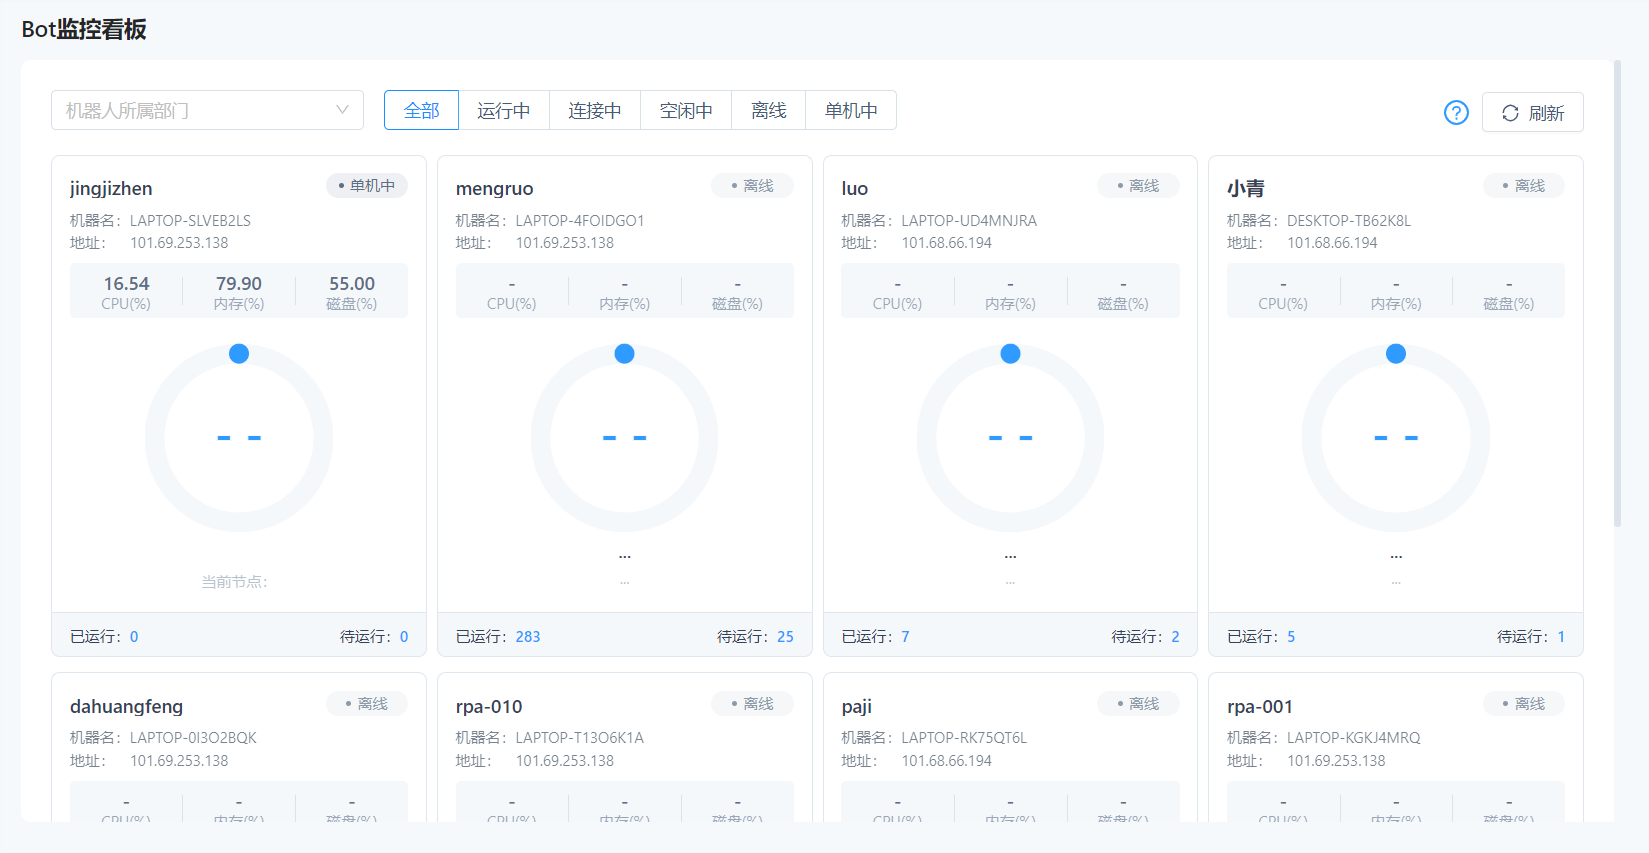
Task: Open the dahuangfeng bot card title
Action: pyautogui.click(x=126, y=706)
